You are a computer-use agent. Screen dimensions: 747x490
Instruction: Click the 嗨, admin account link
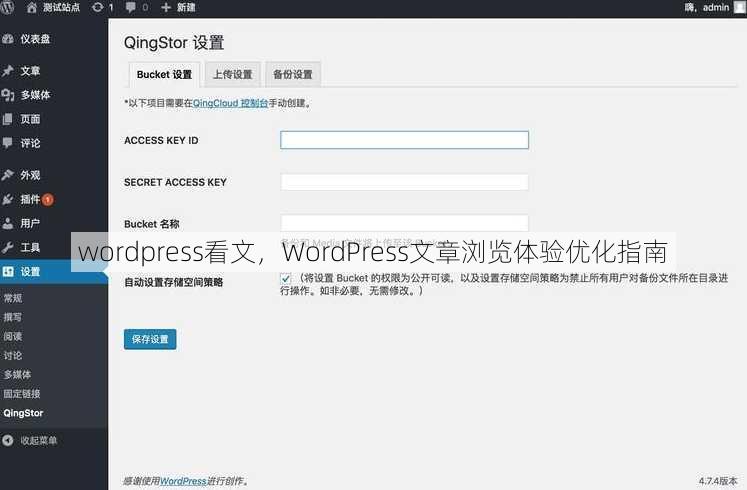coord(707,7)
